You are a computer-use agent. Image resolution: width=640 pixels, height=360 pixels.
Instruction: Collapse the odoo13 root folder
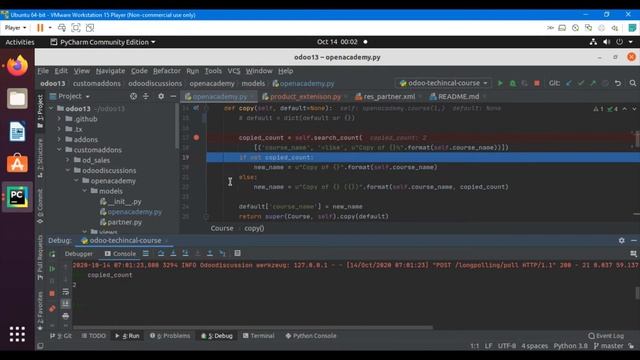tap(51, 109)
